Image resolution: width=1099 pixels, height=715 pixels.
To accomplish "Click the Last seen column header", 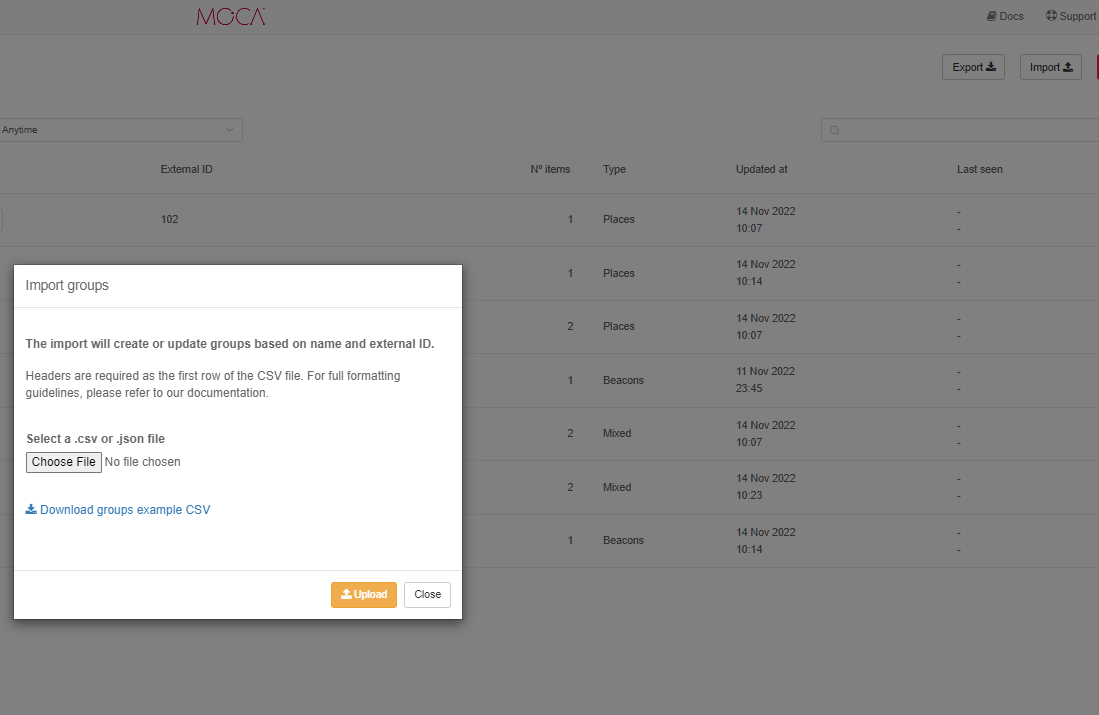I will coord(980,169).
